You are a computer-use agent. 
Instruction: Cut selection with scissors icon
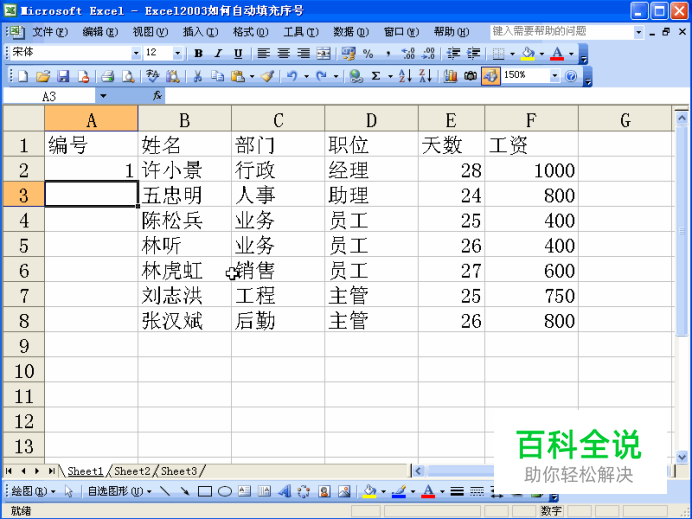197,76
